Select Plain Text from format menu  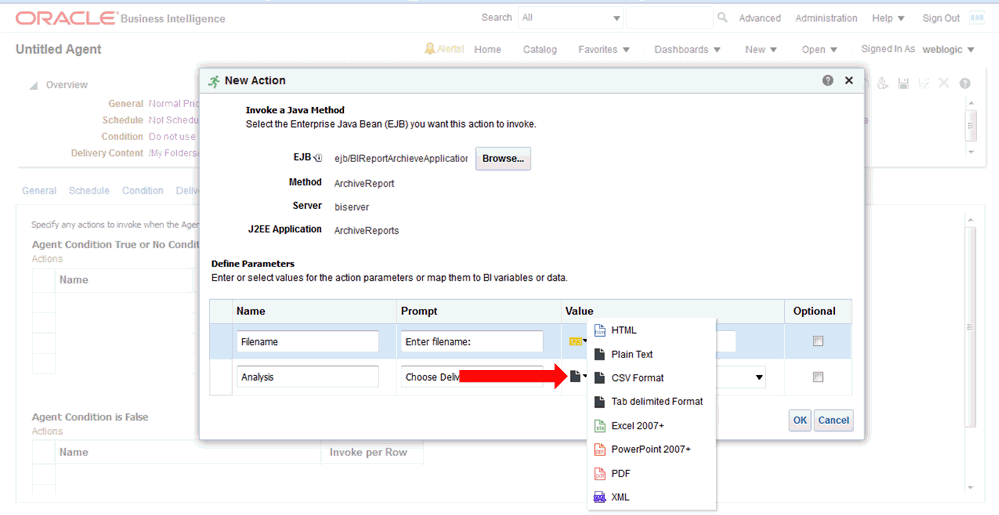623,354
